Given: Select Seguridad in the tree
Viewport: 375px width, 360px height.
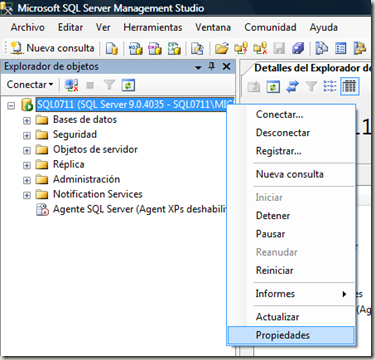Looking at the screenshot, I should [x=75, y=134].
